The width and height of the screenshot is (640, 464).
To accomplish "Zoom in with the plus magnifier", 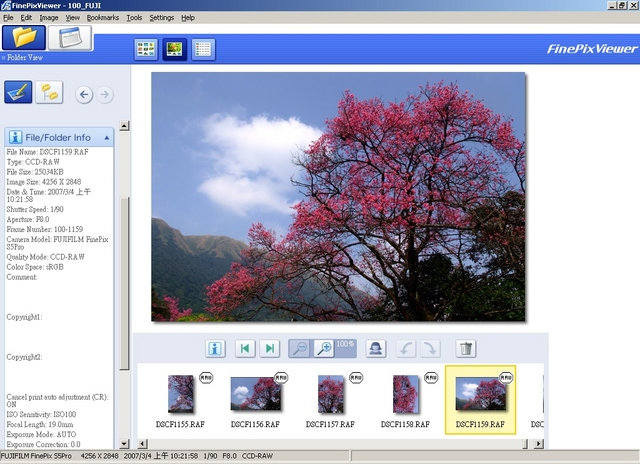I will (x=325, y=349).
